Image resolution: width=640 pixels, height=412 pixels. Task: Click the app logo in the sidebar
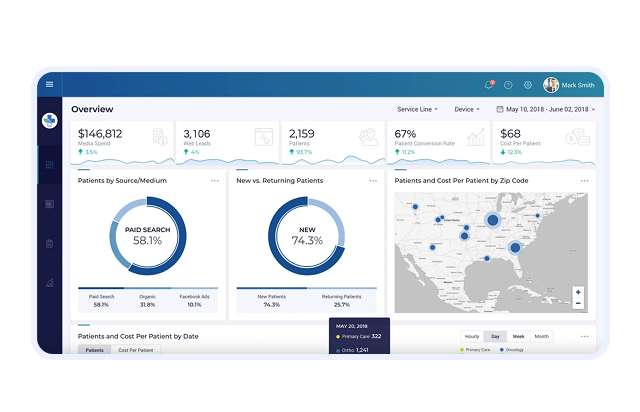click(x=50, y=121)
